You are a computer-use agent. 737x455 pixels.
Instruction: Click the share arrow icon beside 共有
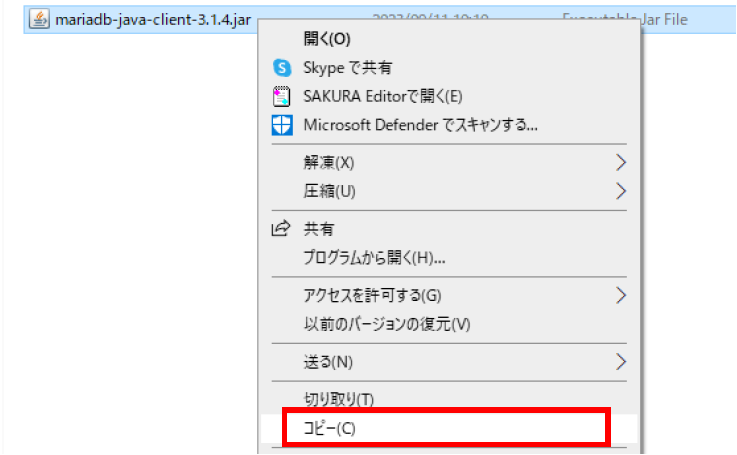pyautogui.click(x=281, y=229)
